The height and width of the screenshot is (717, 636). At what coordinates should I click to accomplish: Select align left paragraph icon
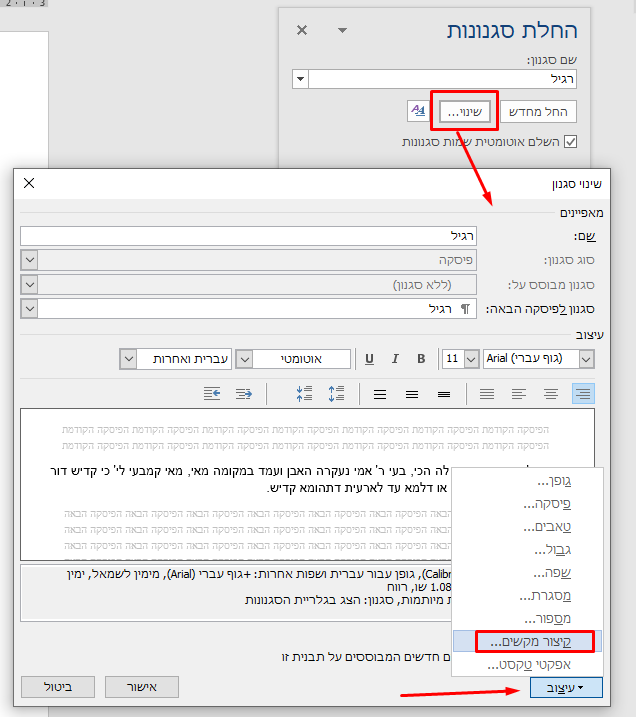tap(519, 394)
